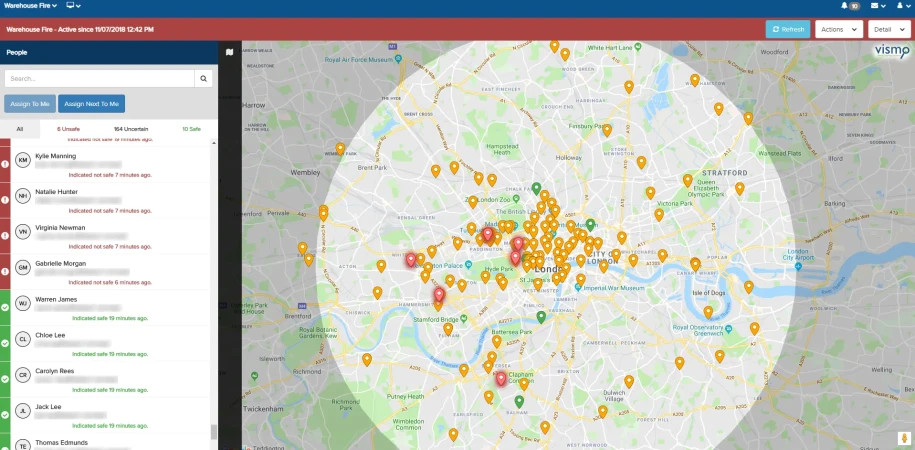Select Warren James's WJ avatar
The image size is (915, 450).
point(23,304)
